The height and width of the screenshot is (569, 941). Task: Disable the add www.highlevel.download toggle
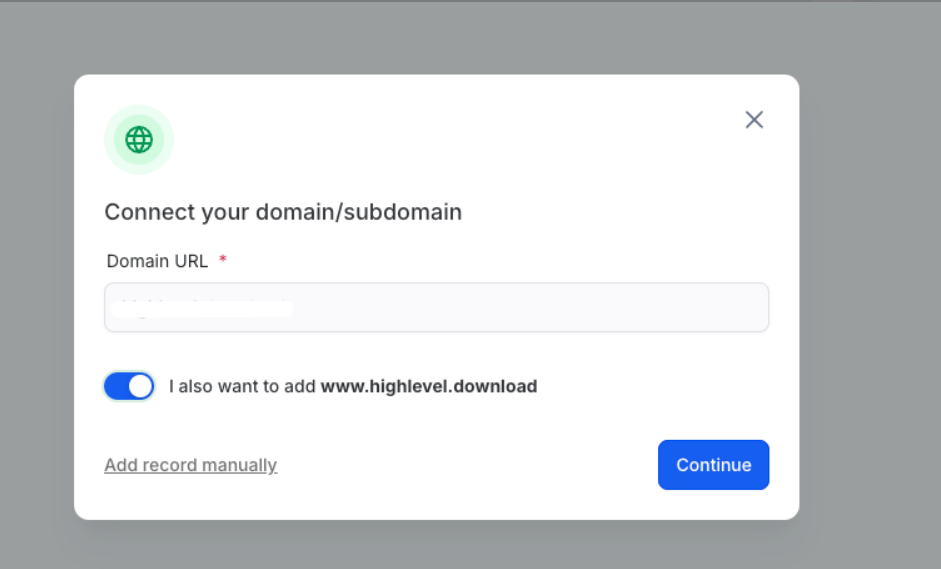[129, 386]
